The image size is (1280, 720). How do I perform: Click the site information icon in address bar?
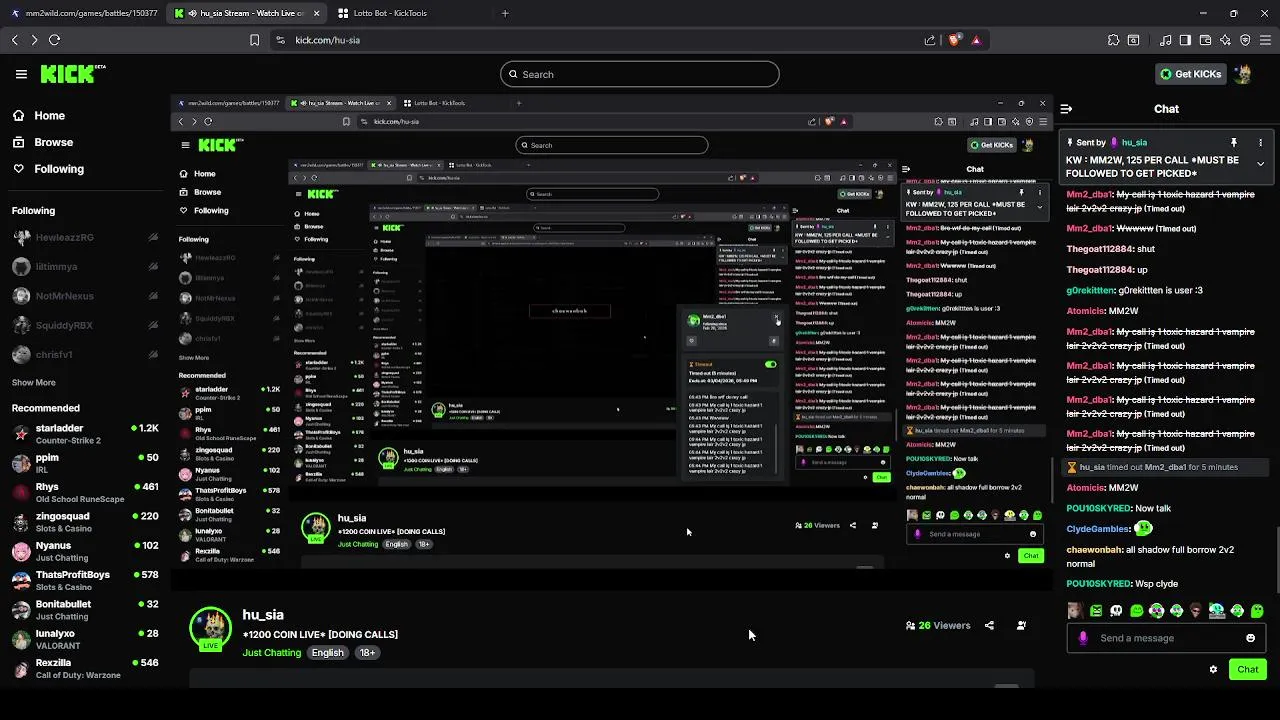(280, 40)
